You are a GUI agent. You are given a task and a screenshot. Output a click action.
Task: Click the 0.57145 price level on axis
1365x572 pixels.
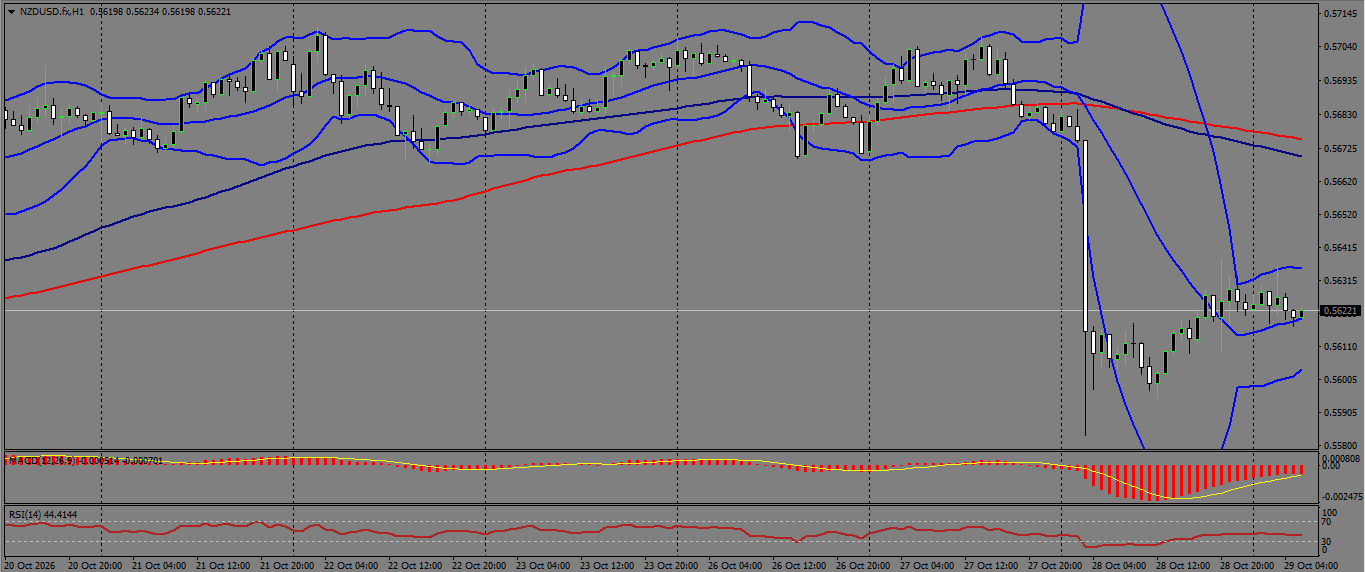click(x=1340, y=14)
